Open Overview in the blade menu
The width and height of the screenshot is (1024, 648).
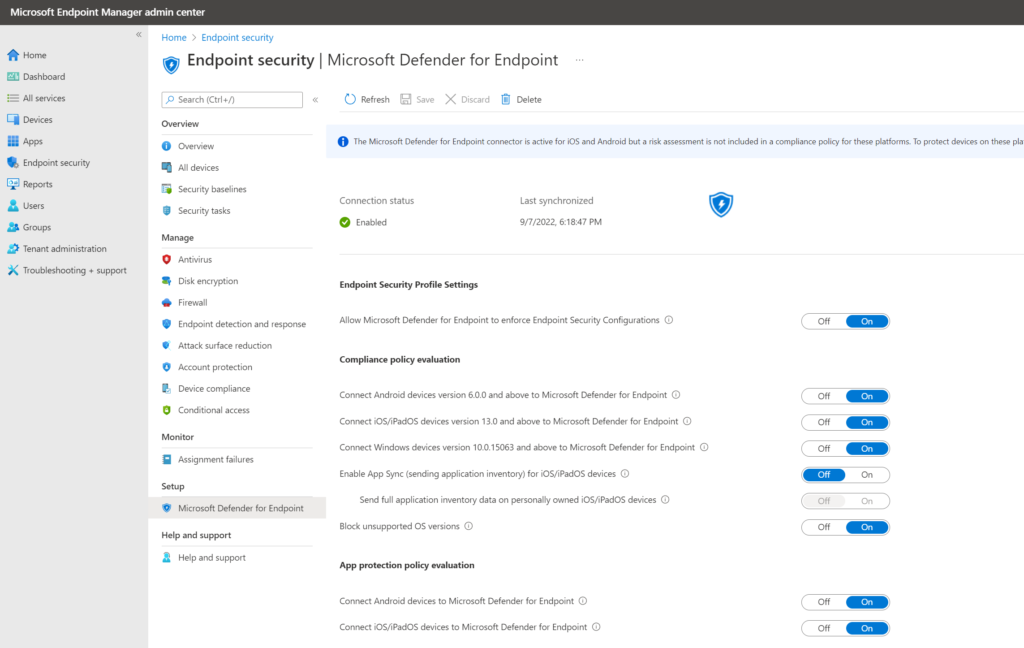click(x=196, y=146)
